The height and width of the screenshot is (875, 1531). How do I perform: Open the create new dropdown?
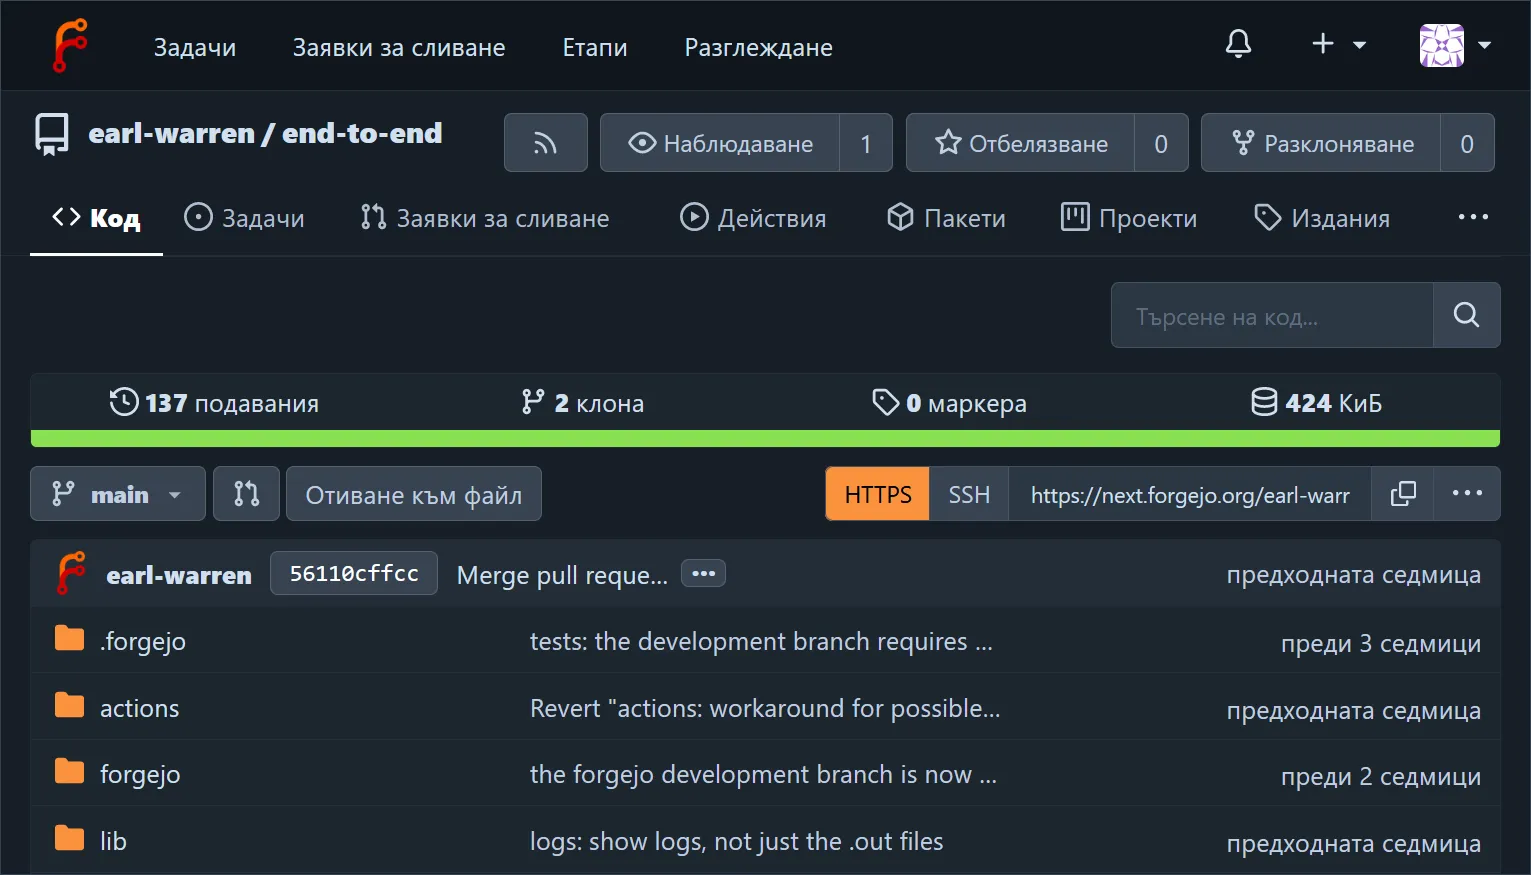(1337, 43)
